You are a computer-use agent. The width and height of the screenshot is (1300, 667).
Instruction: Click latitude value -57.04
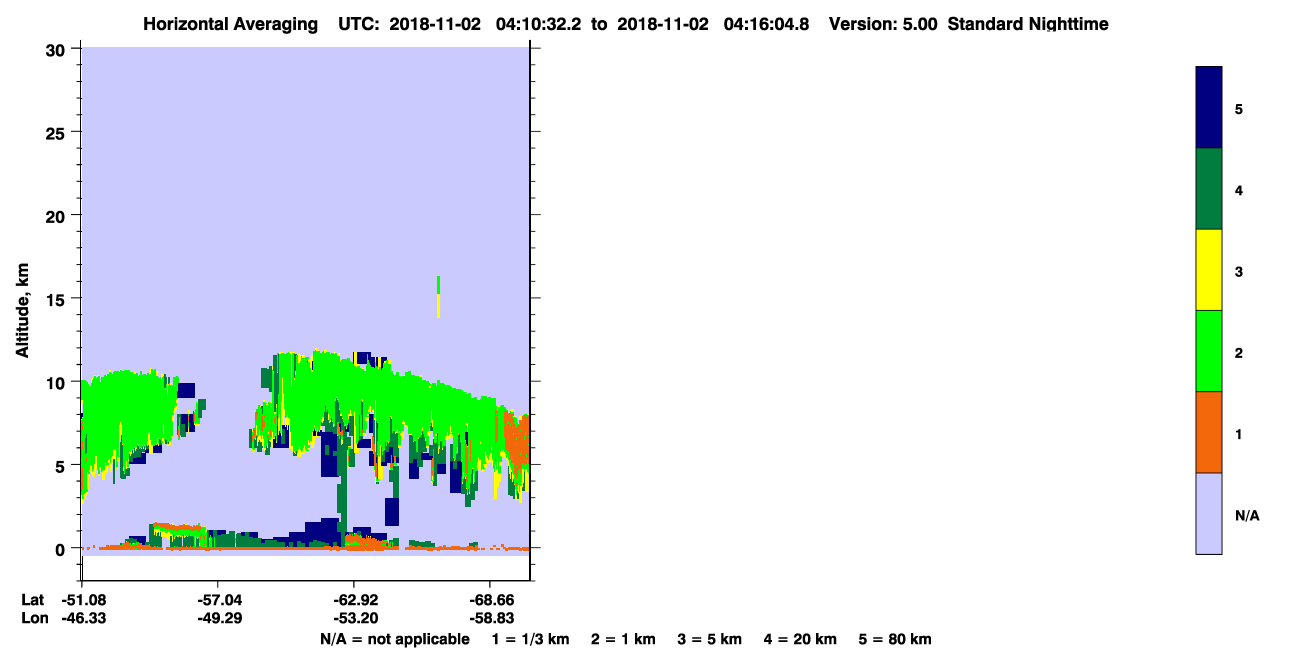[x=218, y=599]
